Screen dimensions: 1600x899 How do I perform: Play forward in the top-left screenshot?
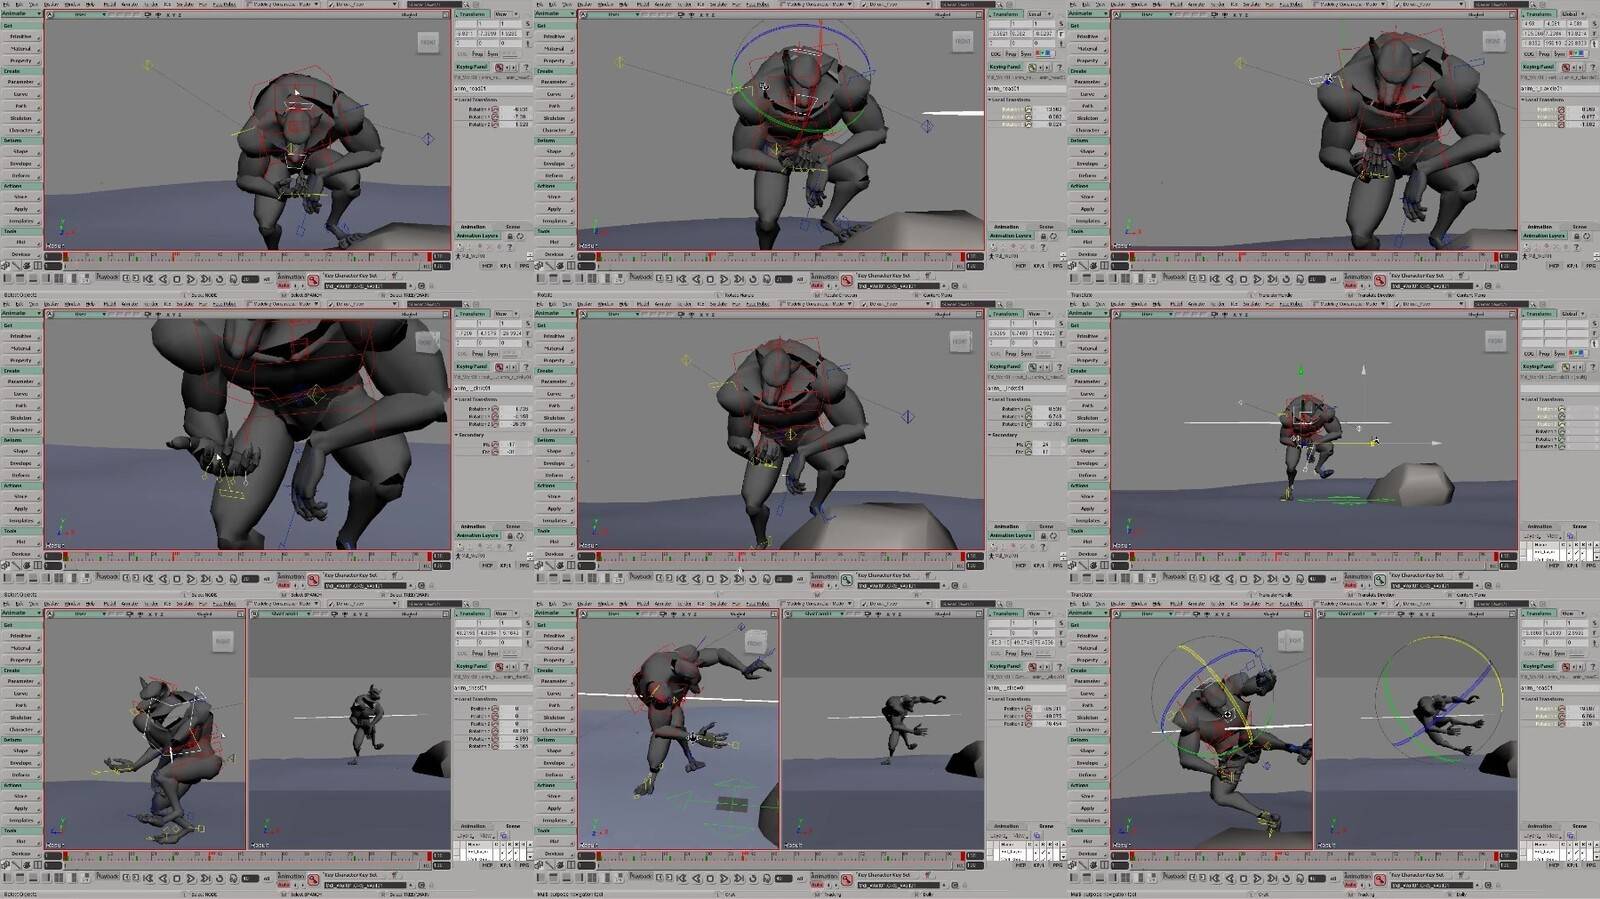coord(191,279)
